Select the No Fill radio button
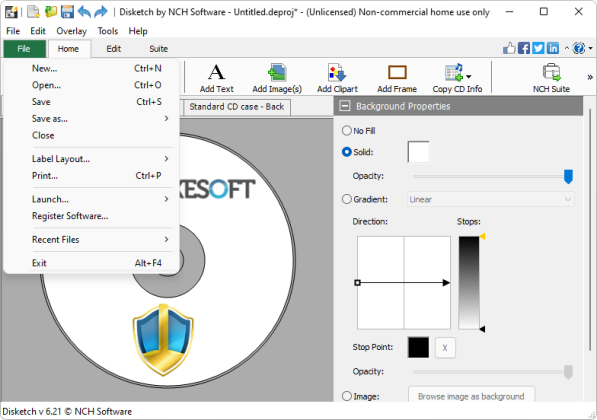 click(x=346, y=131)
